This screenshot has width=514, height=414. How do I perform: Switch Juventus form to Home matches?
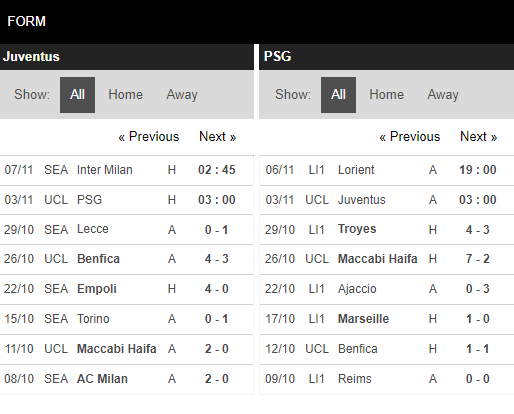click(125, 95)
